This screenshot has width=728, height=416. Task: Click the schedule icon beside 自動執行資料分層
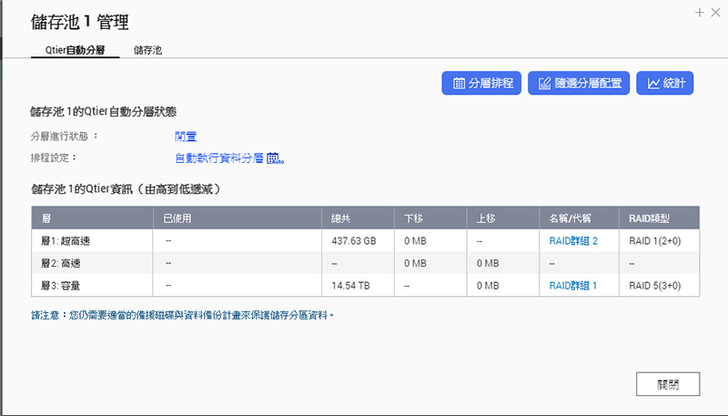(x=275, y=158)
